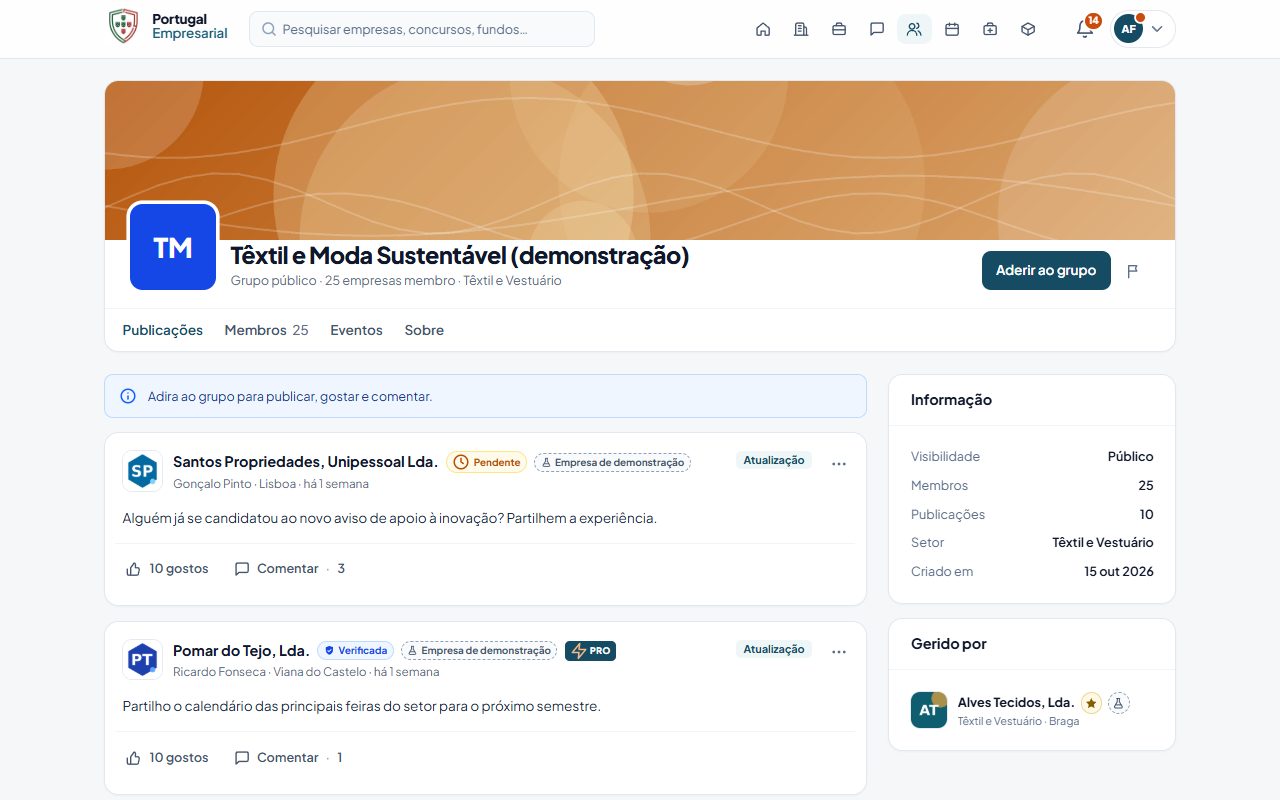The width and height of the screenshot is (1280, 800).
Task: Open the home icon in top navigation
Action: (763, 29)
